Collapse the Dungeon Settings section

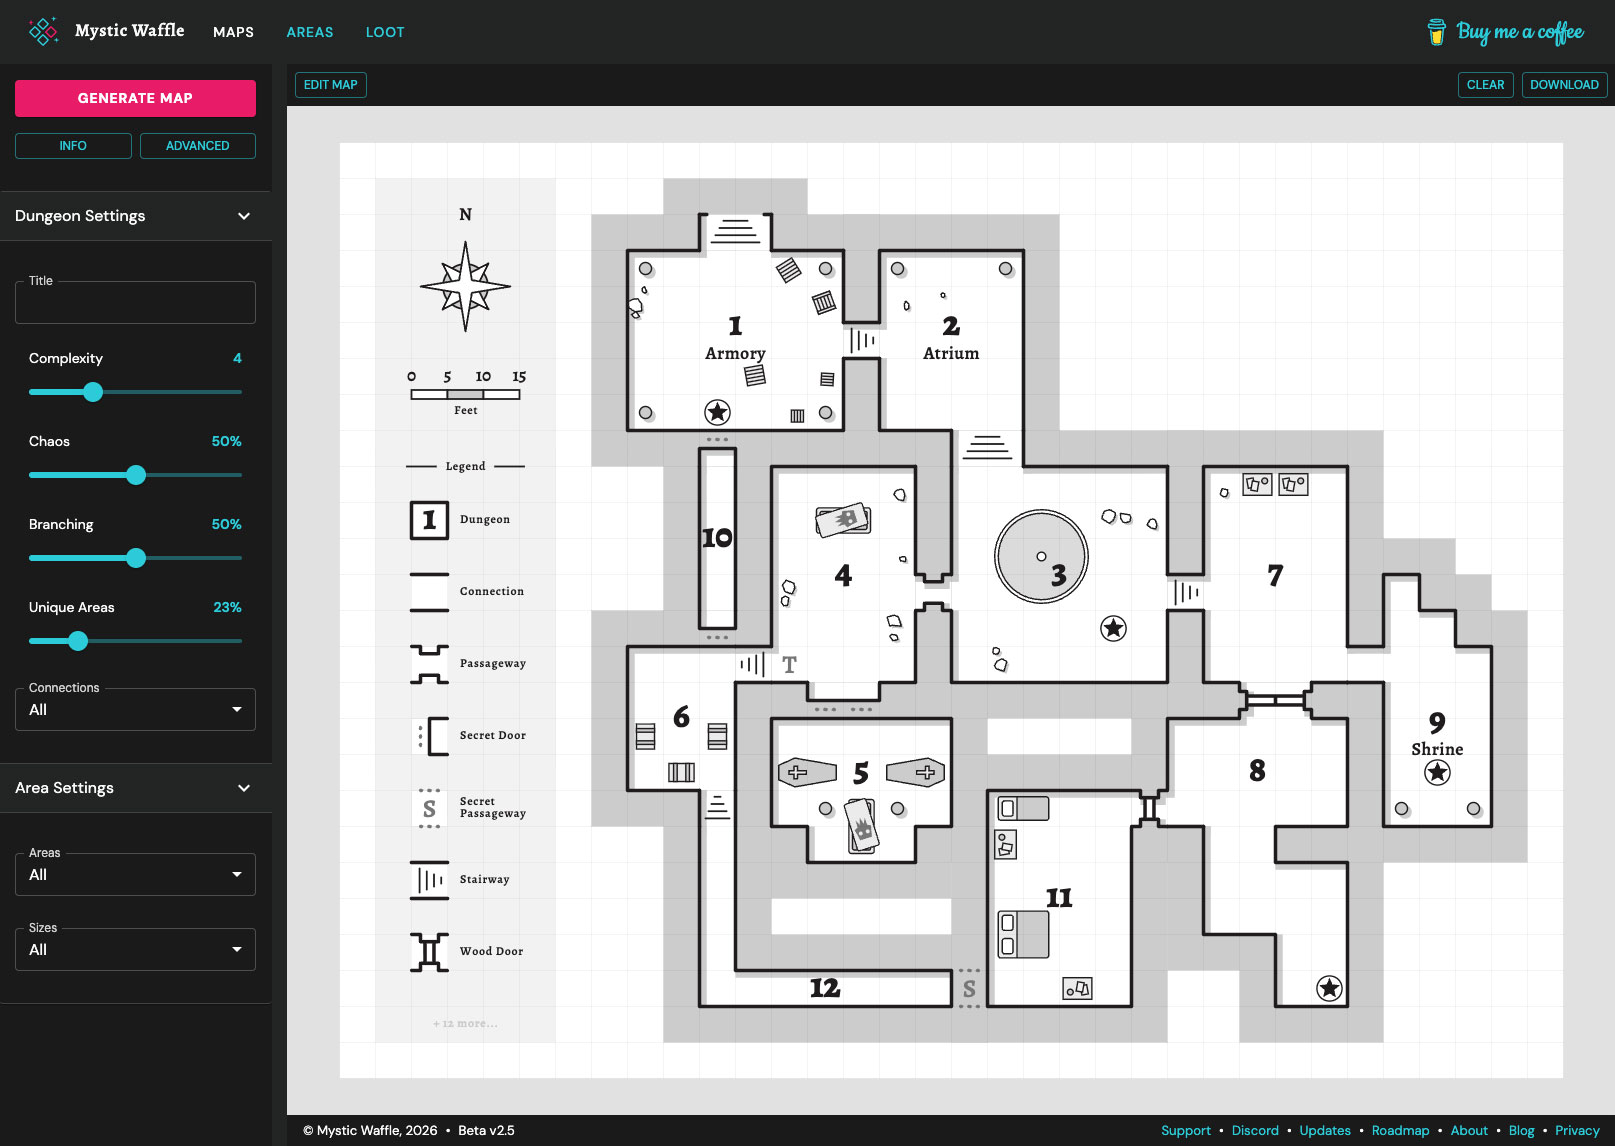(x=243, y=216)
